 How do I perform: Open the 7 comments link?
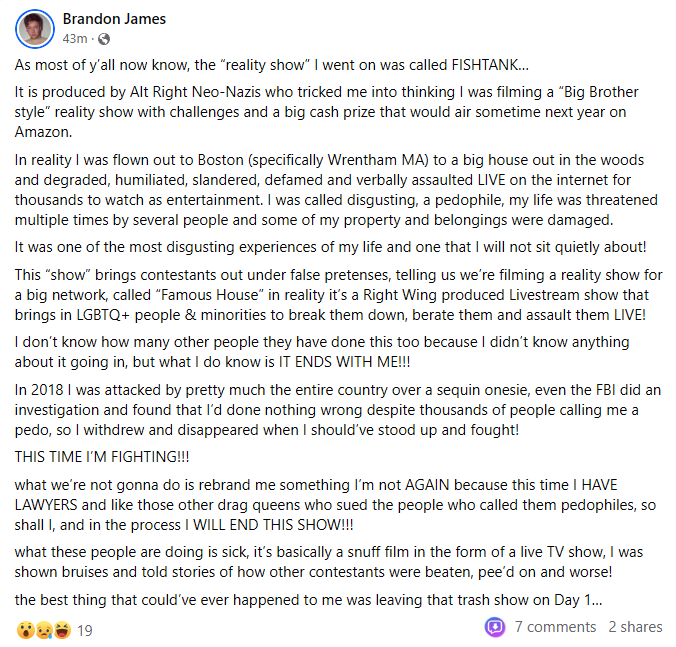click(x=555, y=627)
